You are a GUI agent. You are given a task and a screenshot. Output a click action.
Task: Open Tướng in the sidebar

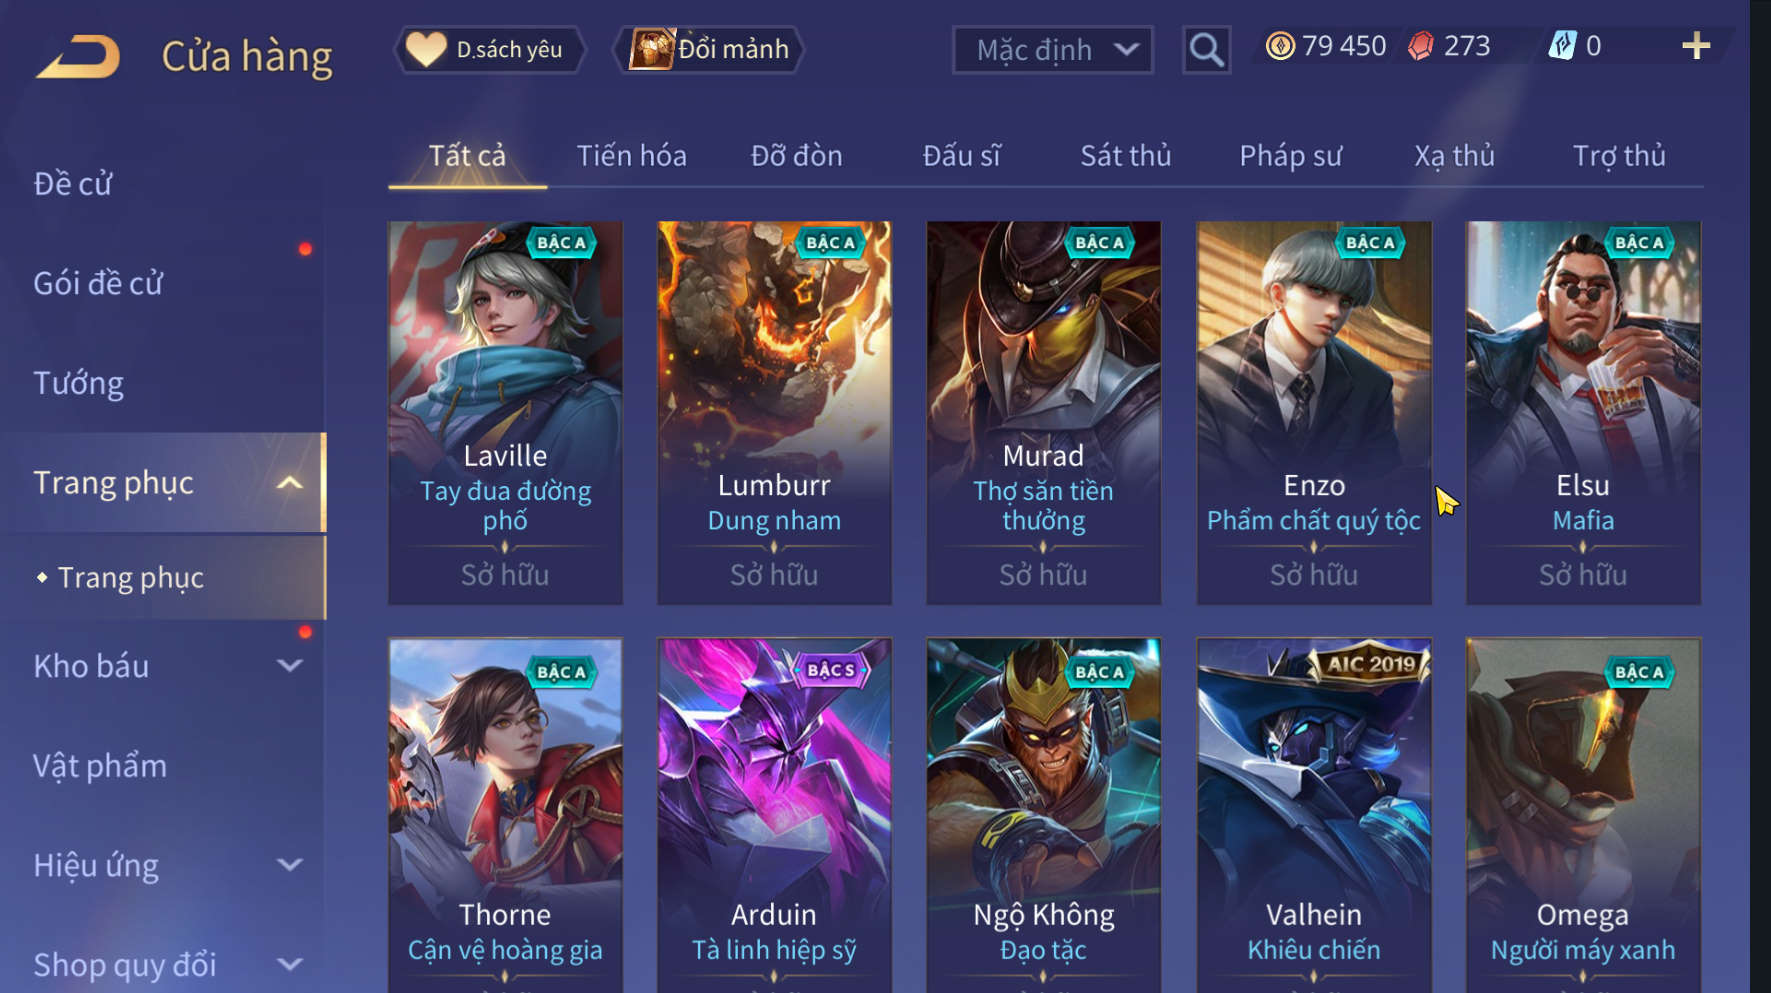[79, 383]
